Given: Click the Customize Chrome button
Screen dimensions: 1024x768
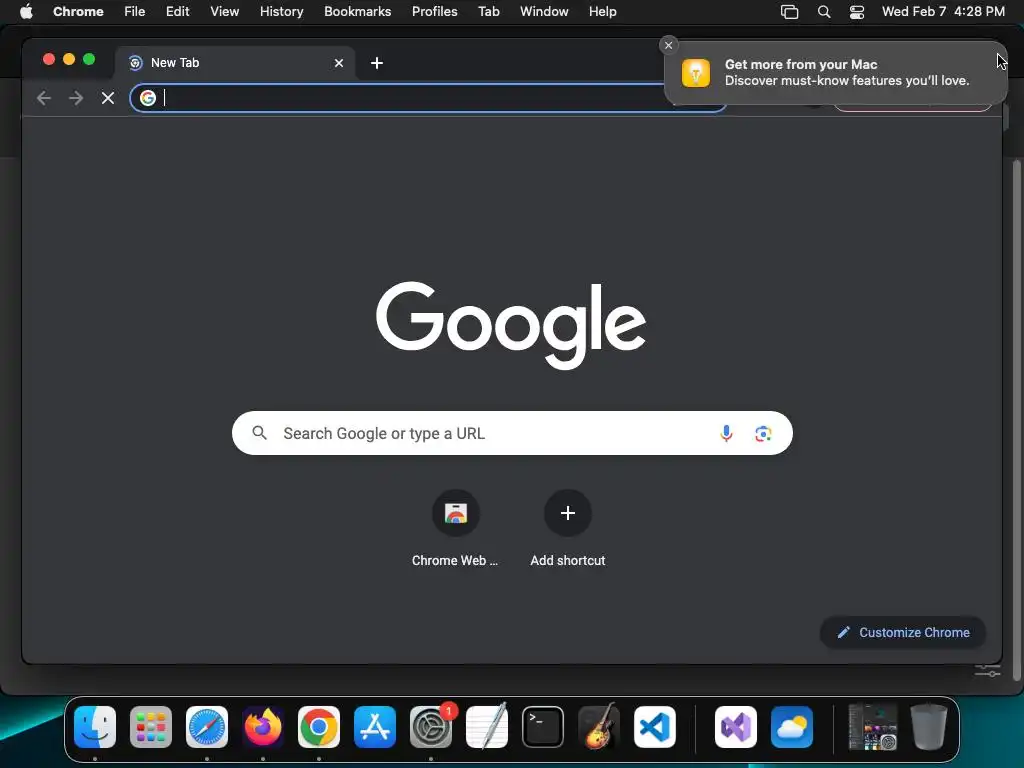Looking at the screenshot, I should click(x=903, y=632).
